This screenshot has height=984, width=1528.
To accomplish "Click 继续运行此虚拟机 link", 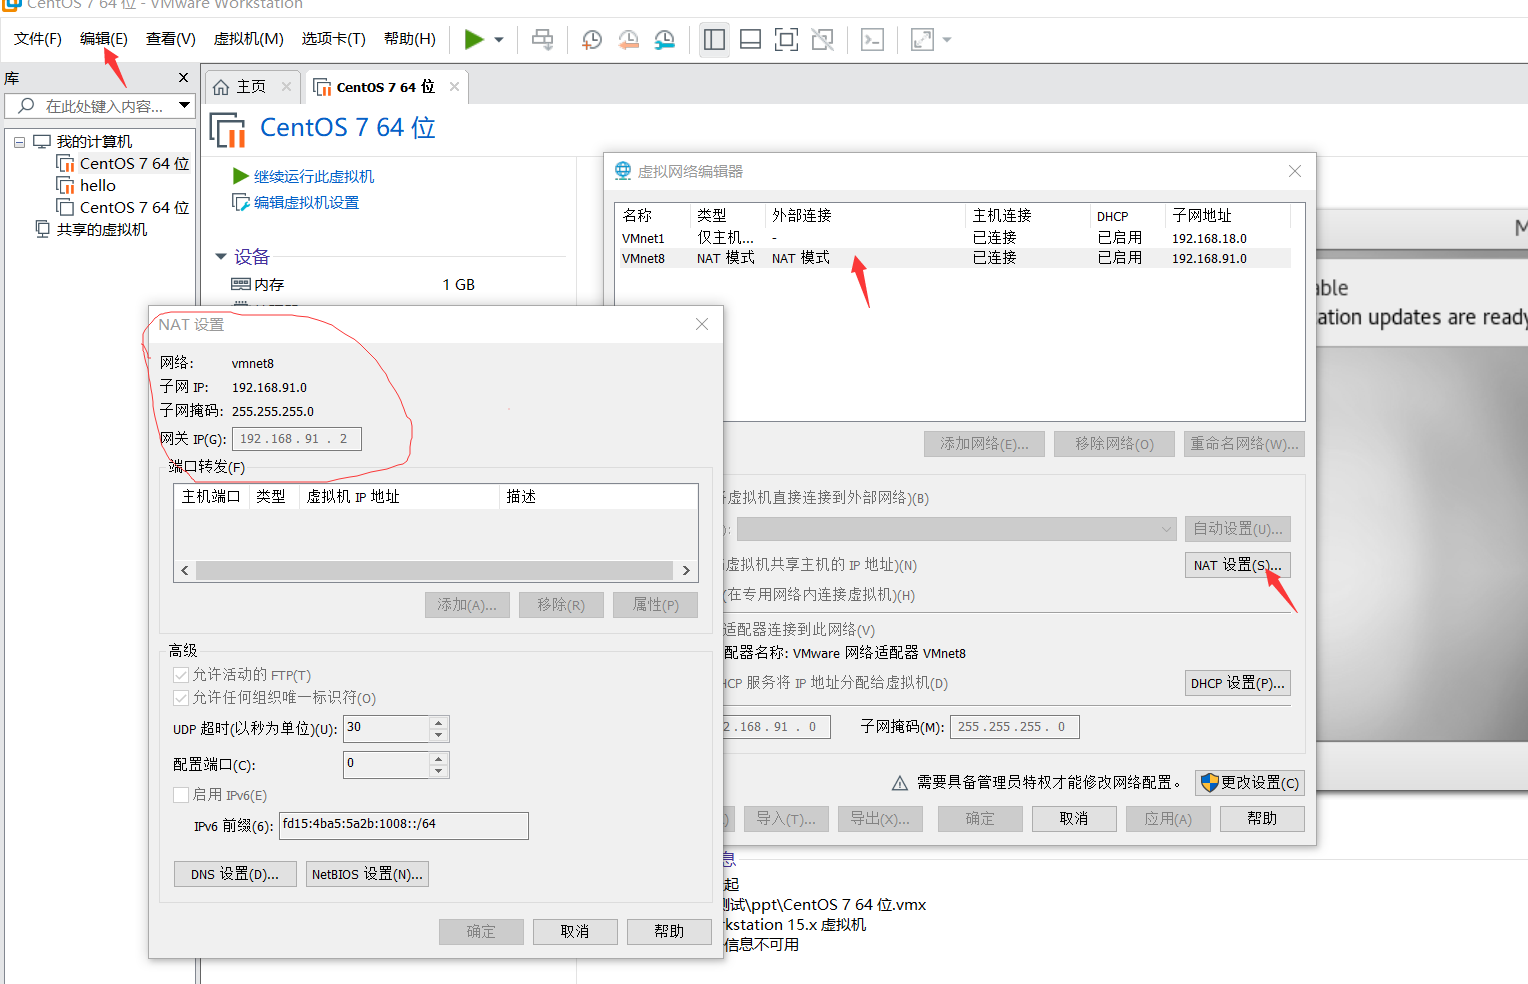I will (313, 177).
